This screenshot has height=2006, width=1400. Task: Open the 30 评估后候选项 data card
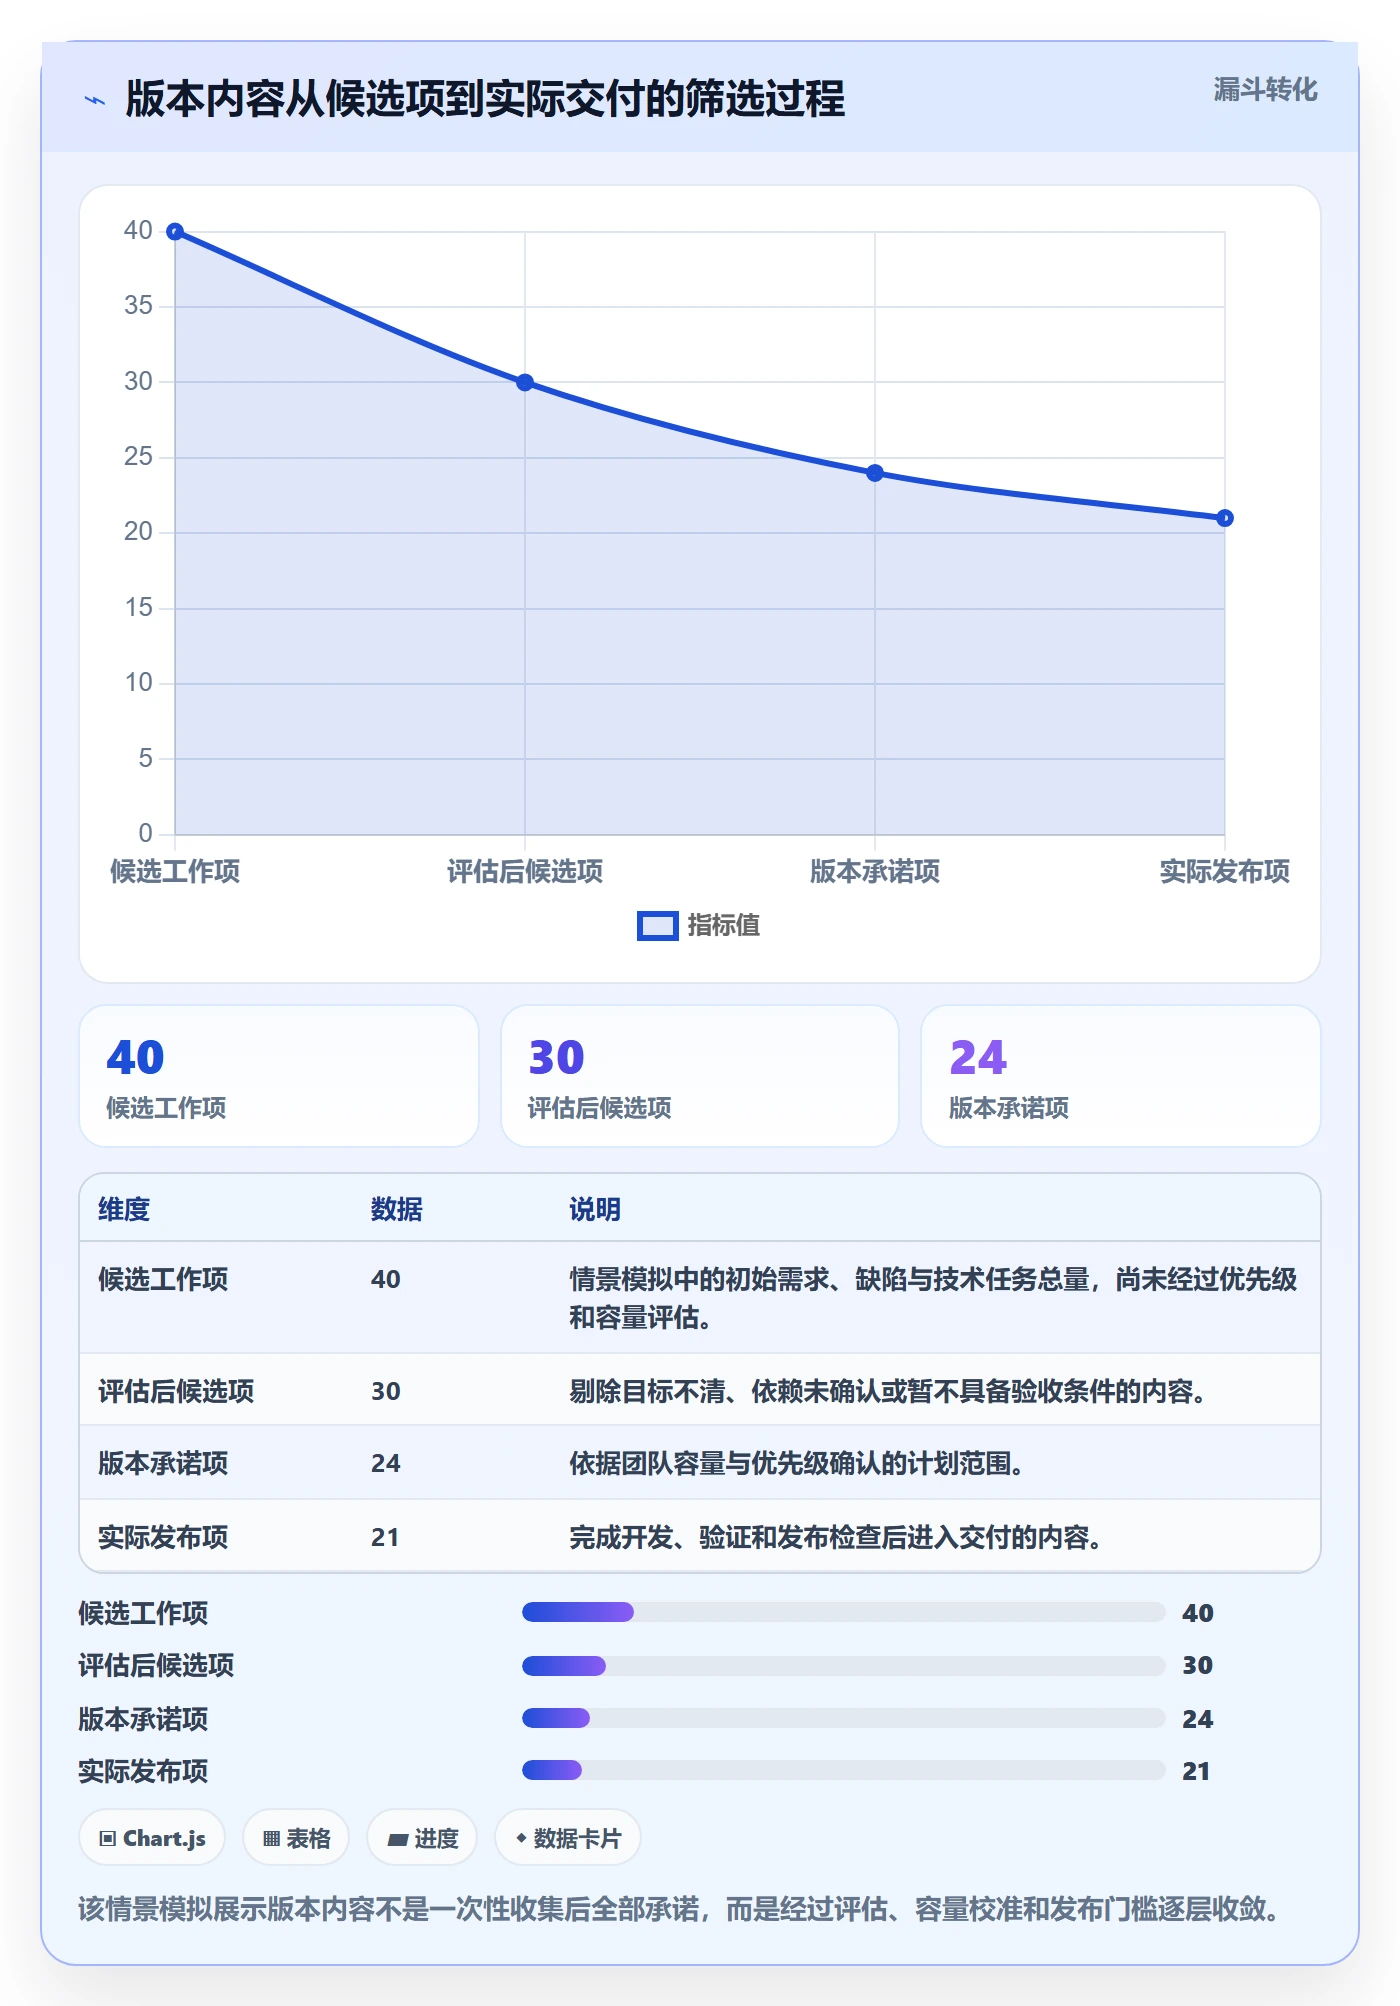[x=700, y=1076]
